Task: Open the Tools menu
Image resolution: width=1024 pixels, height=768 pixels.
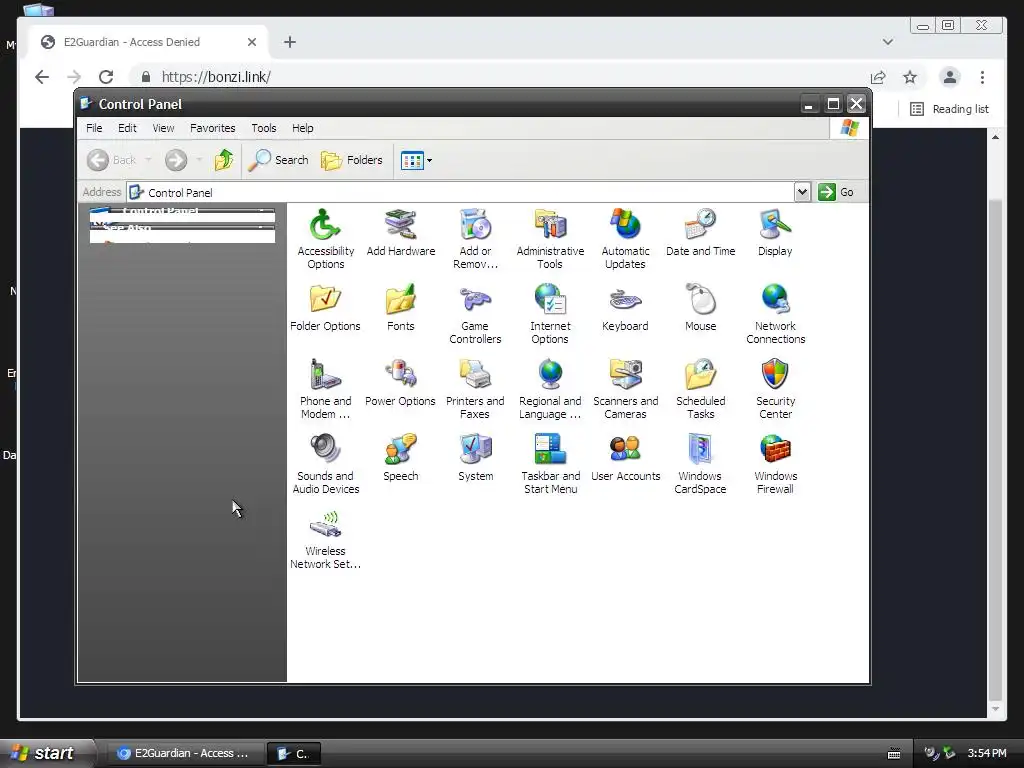Action: pyautogui.click(x=264, y=128)
